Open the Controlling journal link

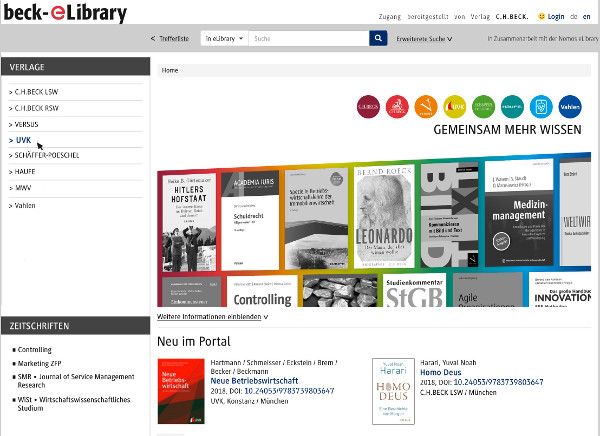34,349
